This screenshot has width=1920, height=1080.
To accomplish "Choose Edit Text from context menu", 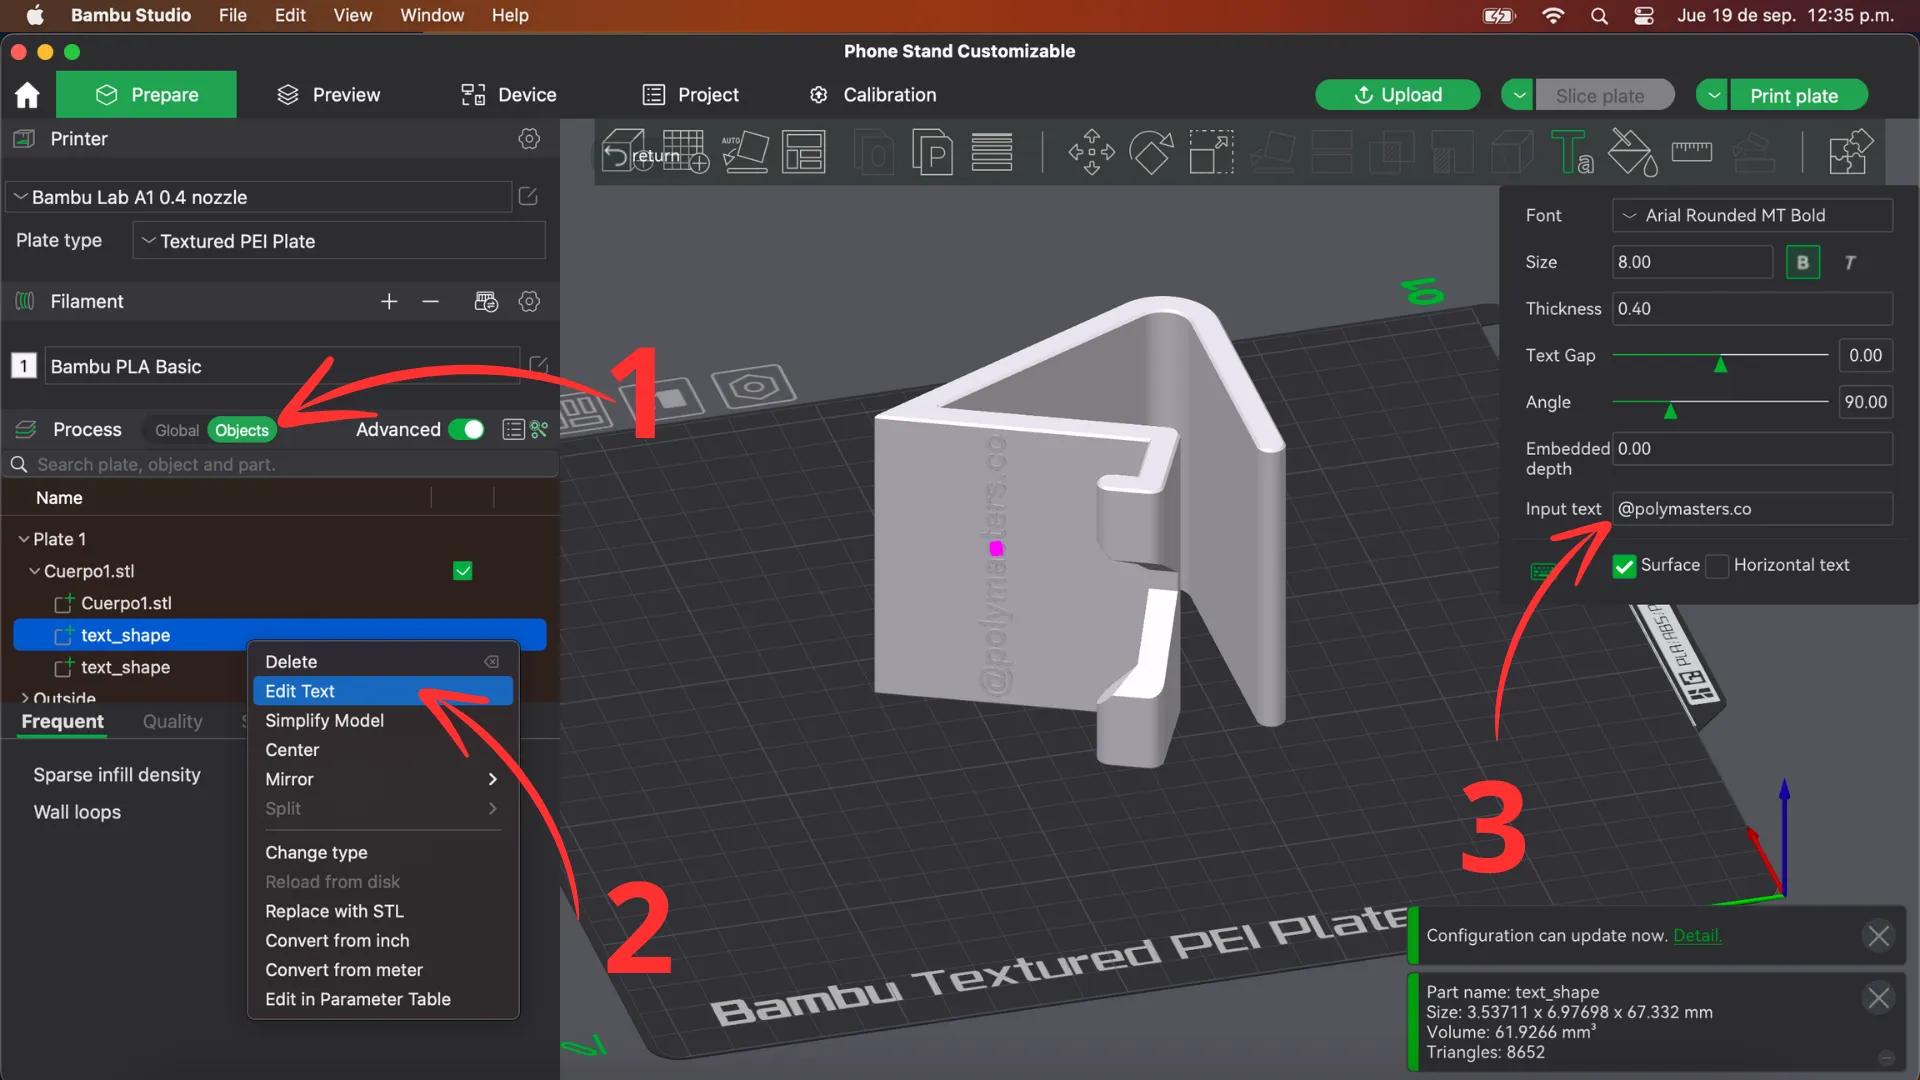I will 382,691.
